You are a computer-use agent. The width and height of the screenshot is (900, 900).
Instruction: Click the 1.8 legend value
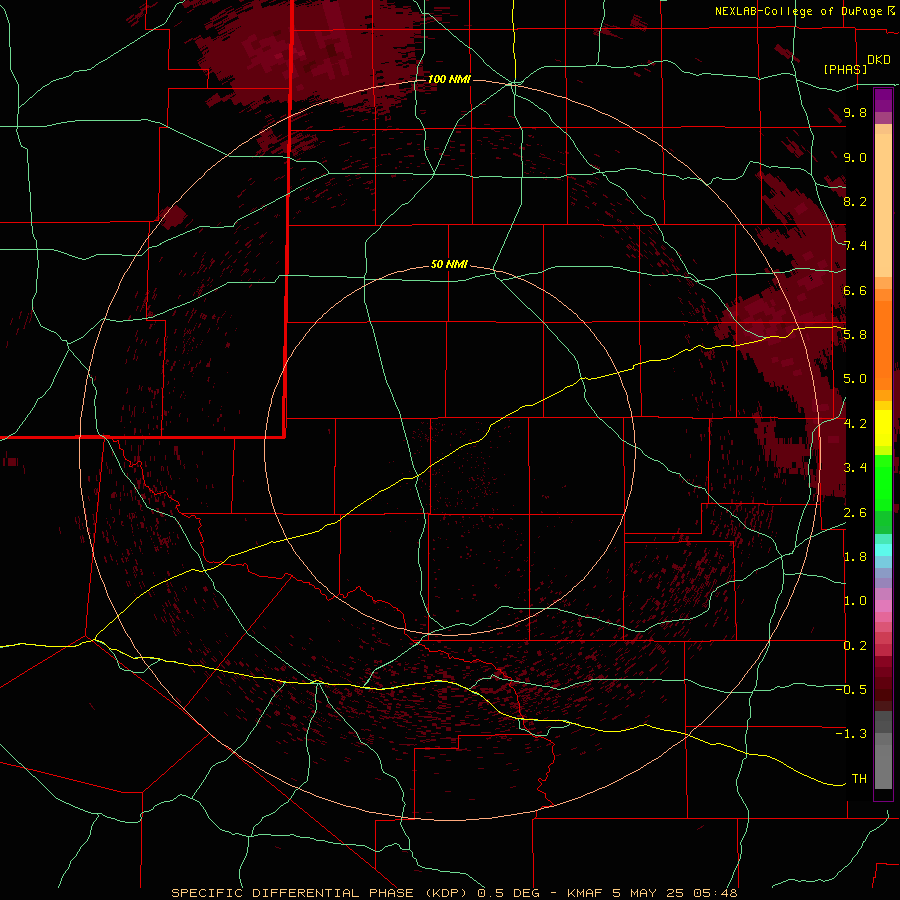pos(855,557)
